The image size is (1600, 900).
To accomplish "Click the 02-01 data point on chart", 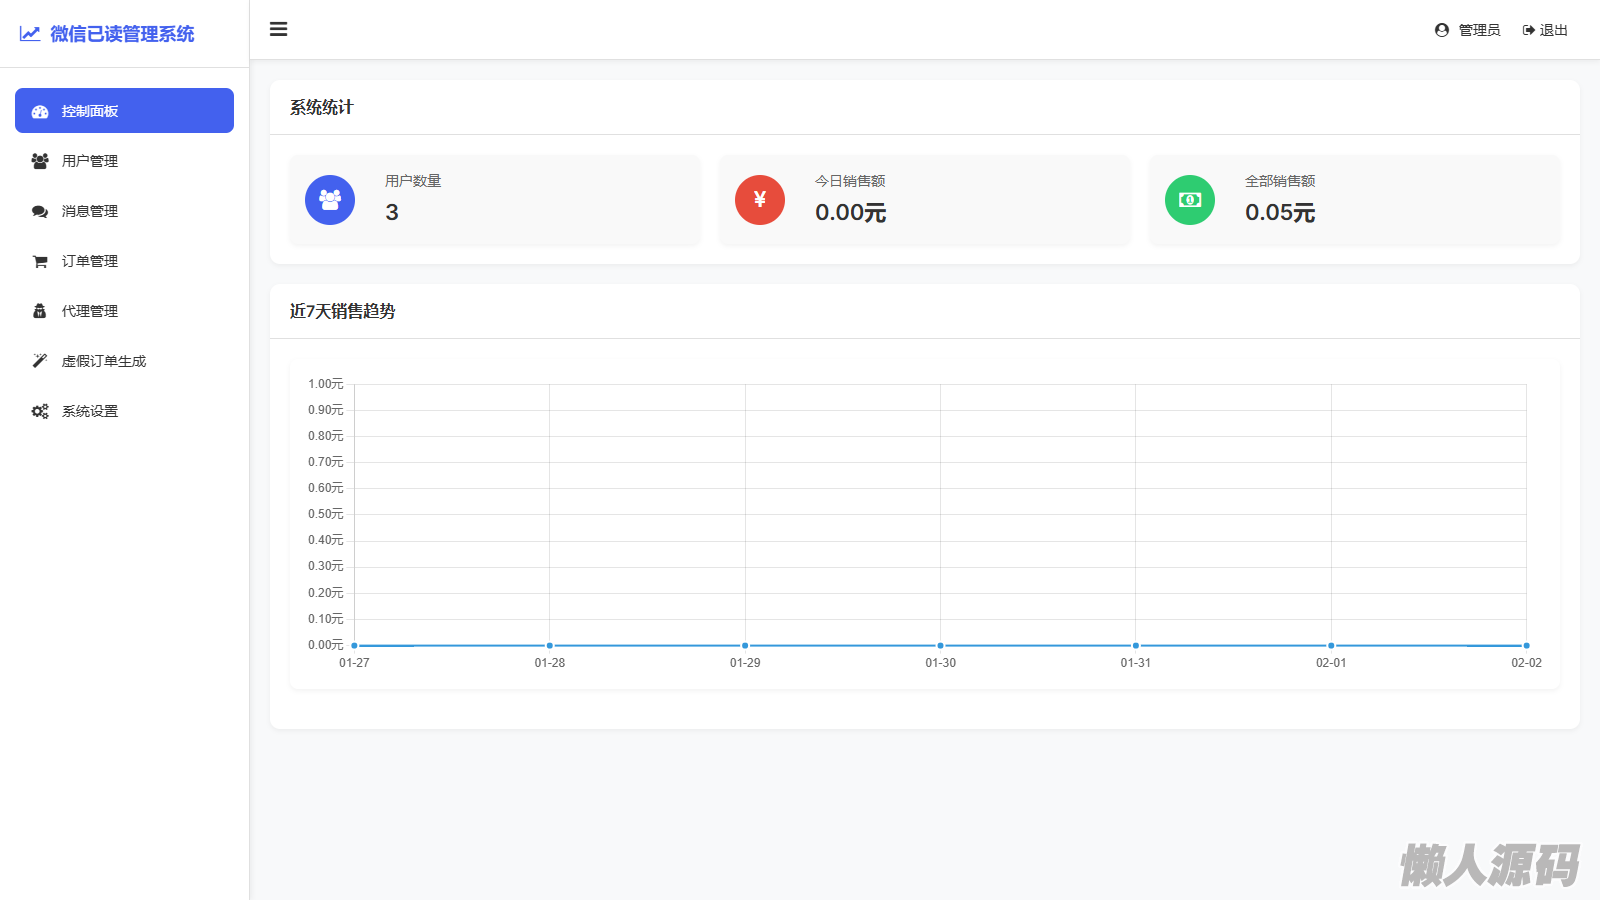I will [1331, 646].
